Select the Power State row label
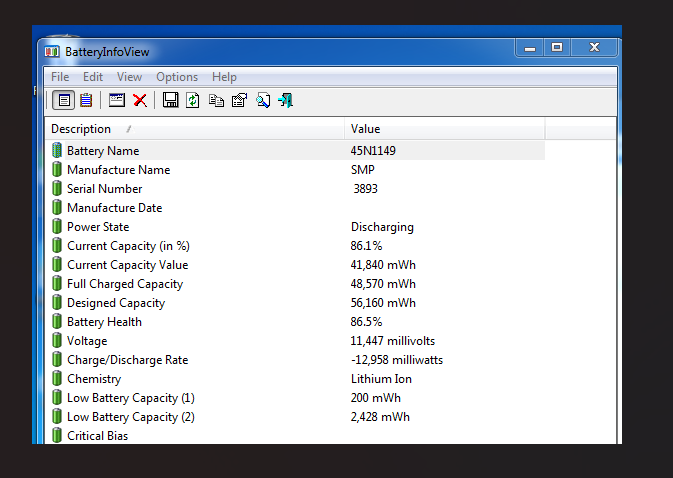 pos(98,227)
